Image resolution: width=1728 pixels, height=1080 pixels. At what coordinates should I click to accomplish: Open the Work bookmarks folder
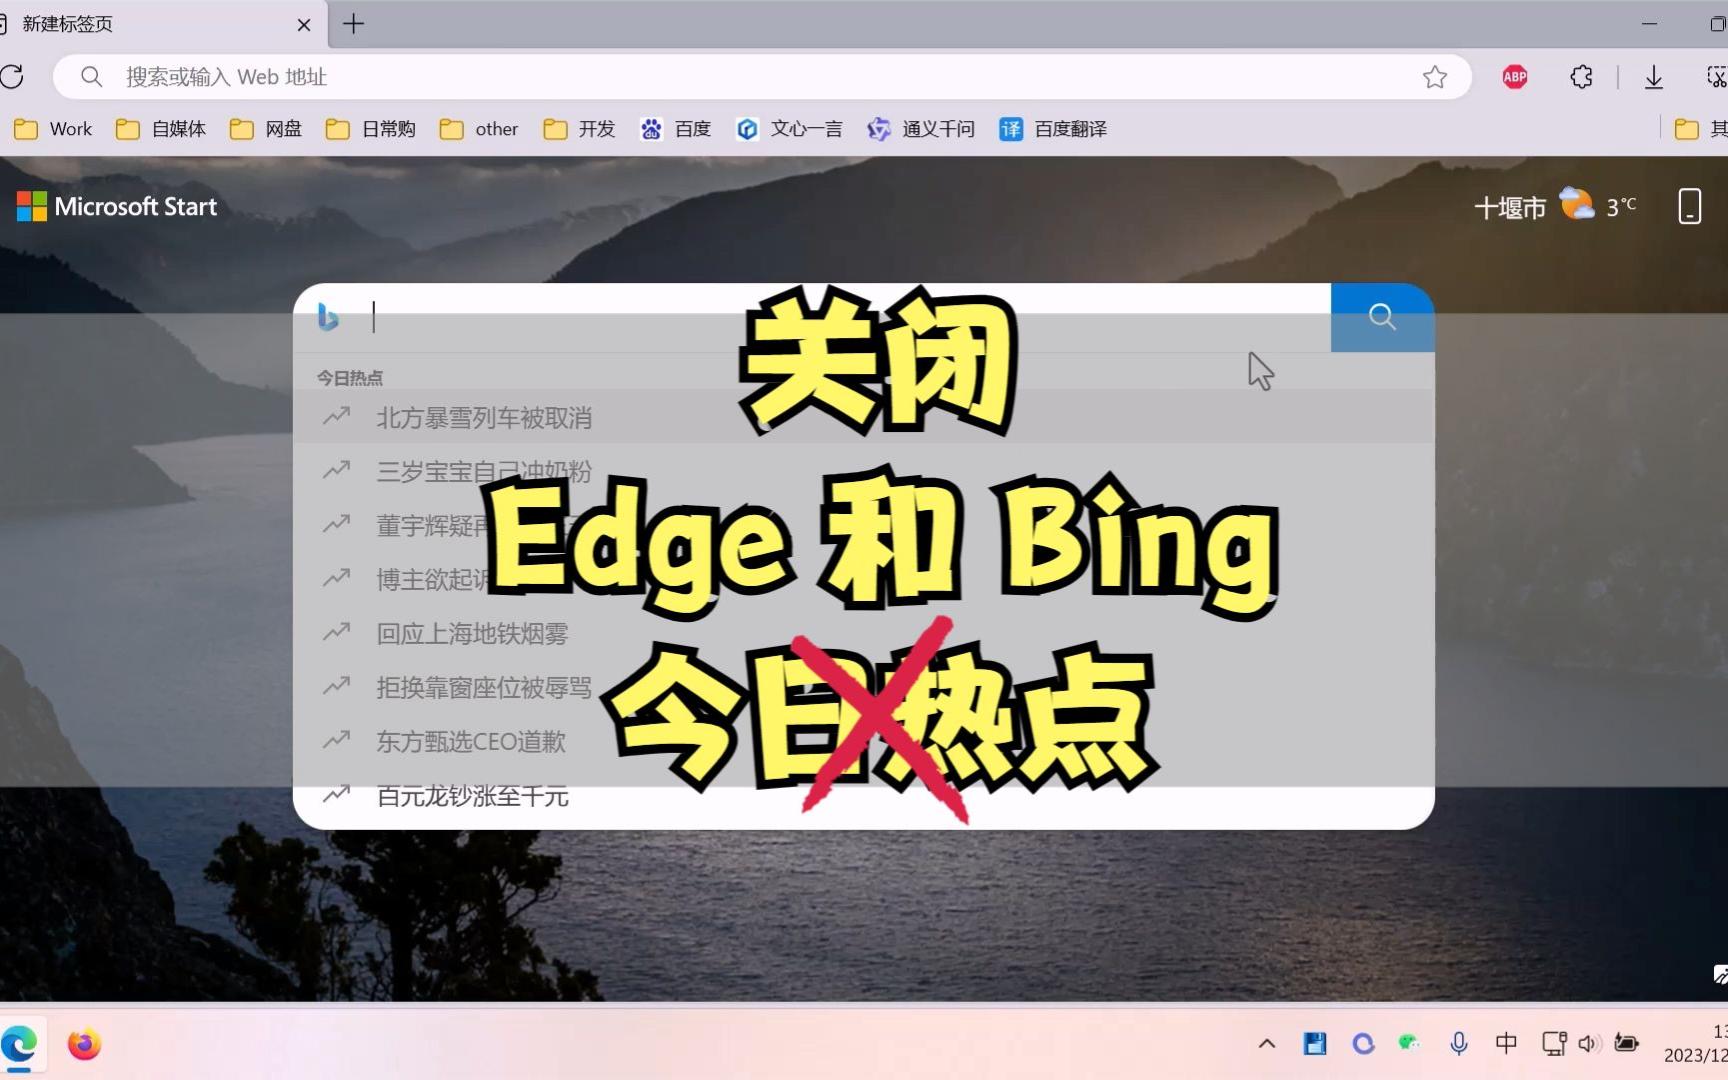(53, 129)
